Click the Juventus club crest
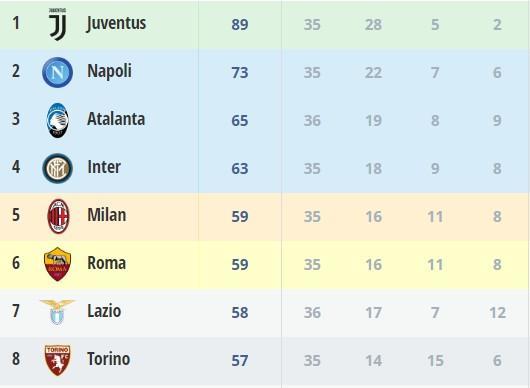 pos(57,25)
